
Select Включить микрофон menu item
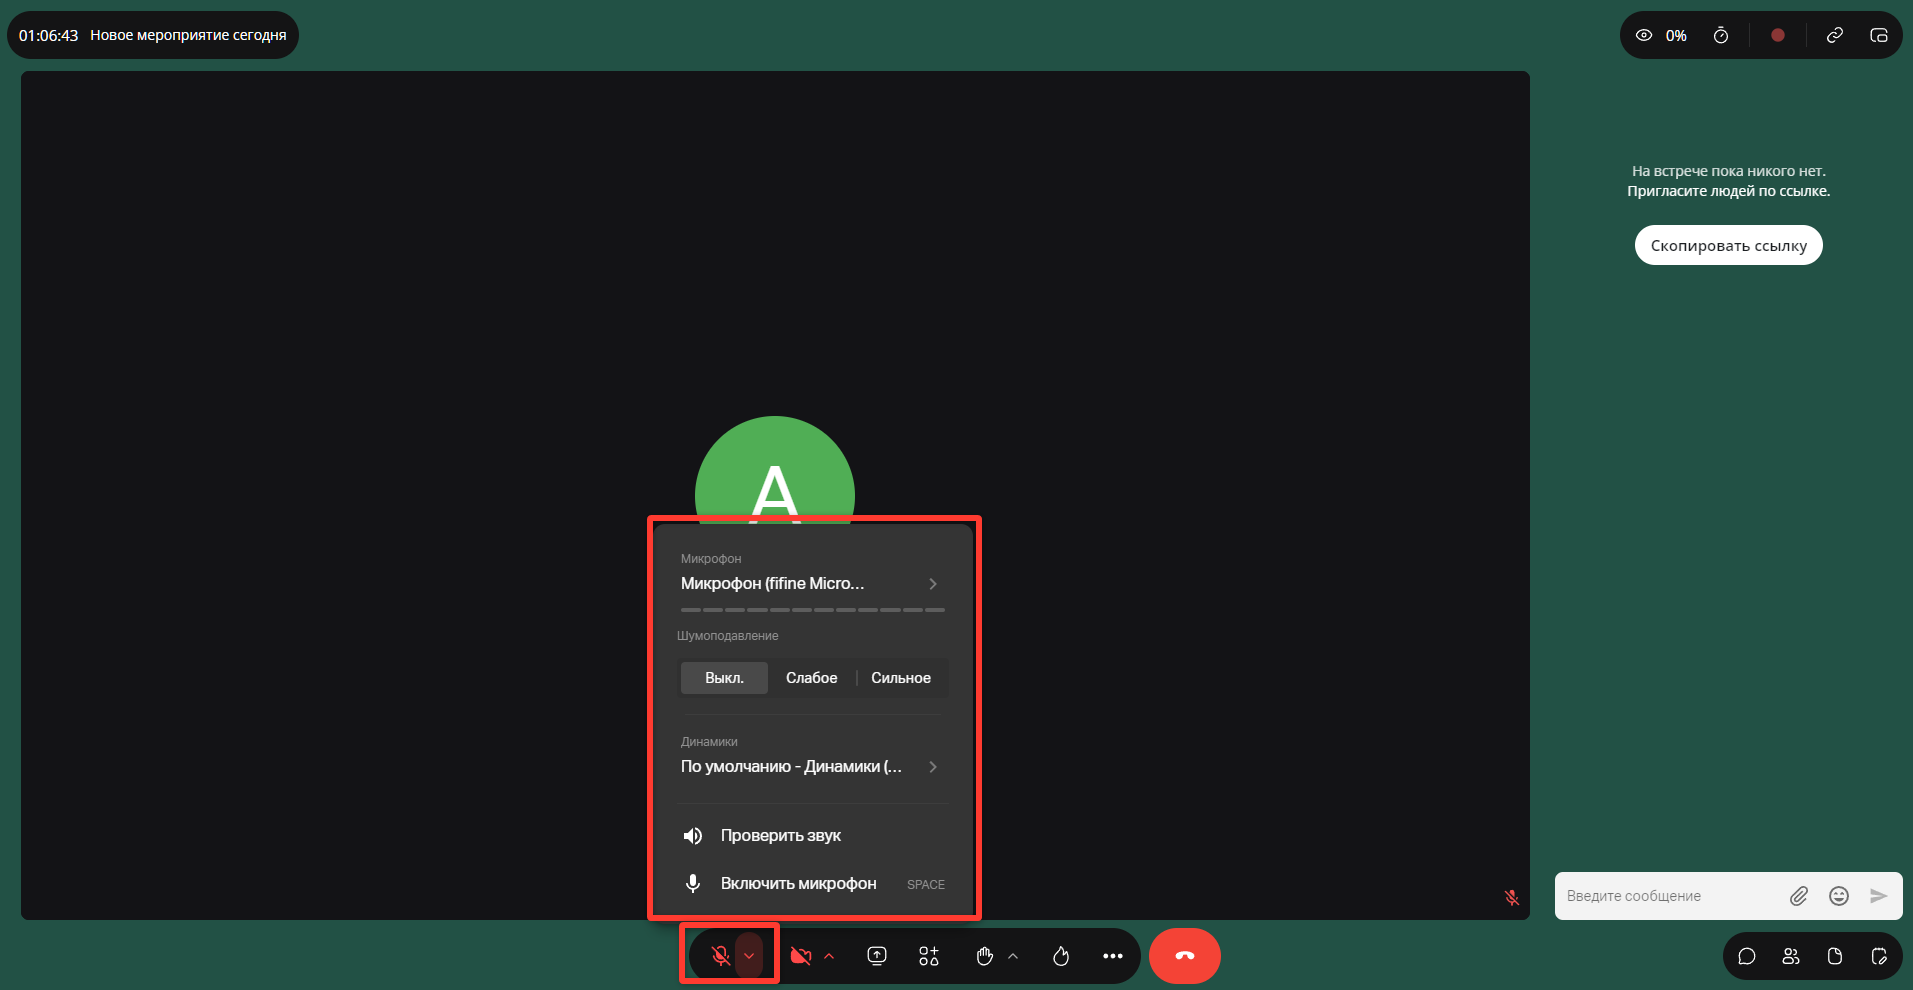tap(811, 884)
